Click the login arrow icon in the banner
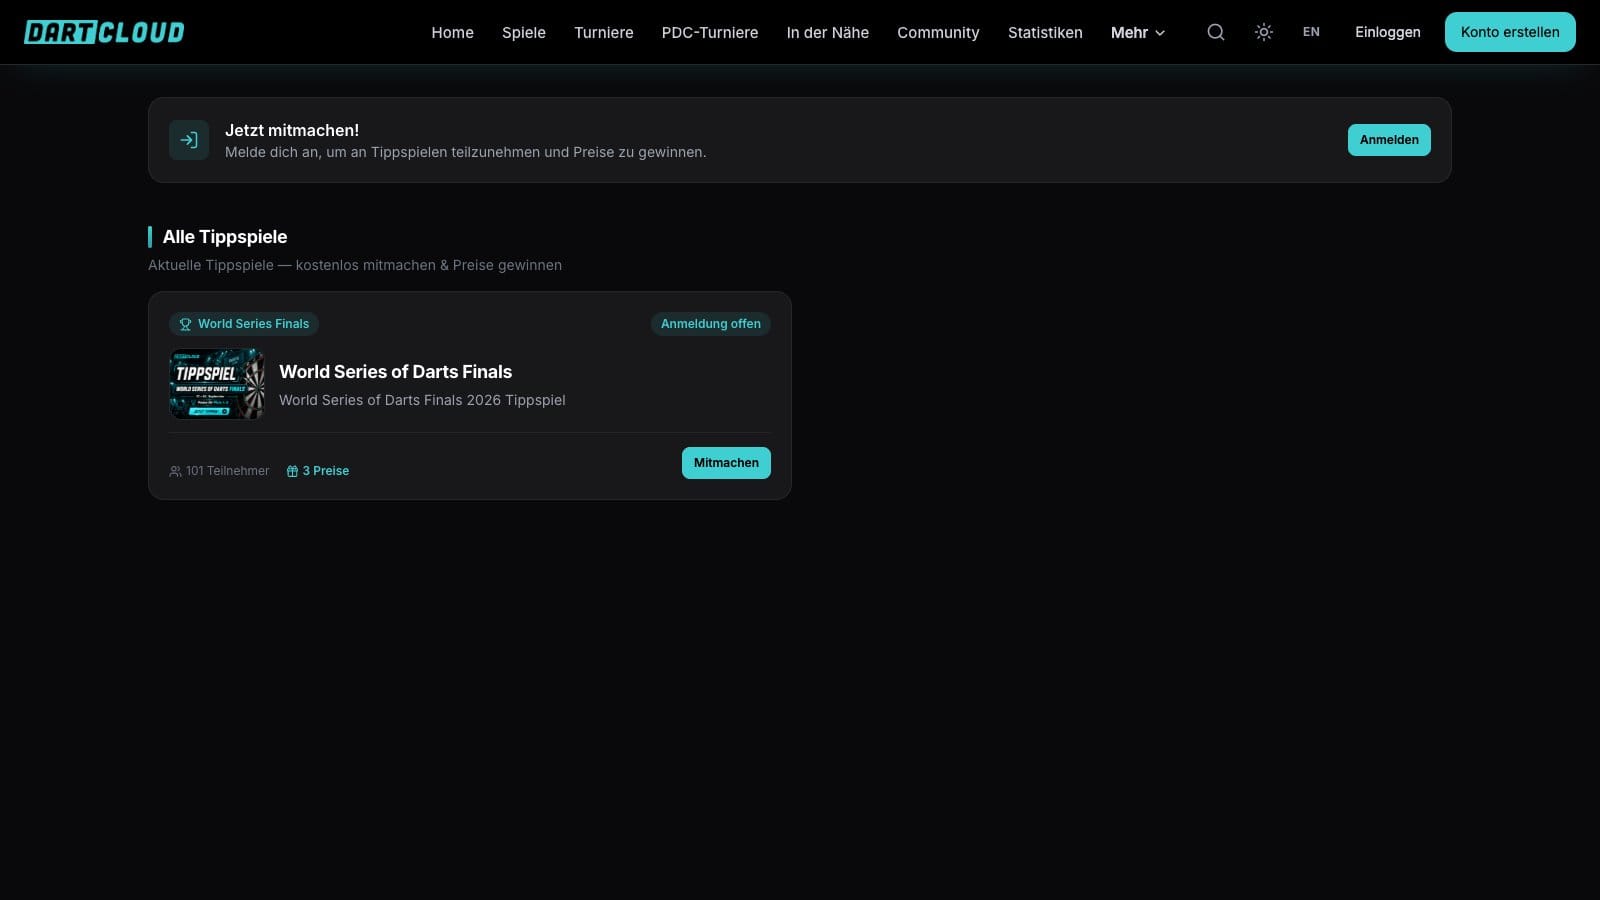This screenshot has width=1600, height=900. (x=189, y=140)
